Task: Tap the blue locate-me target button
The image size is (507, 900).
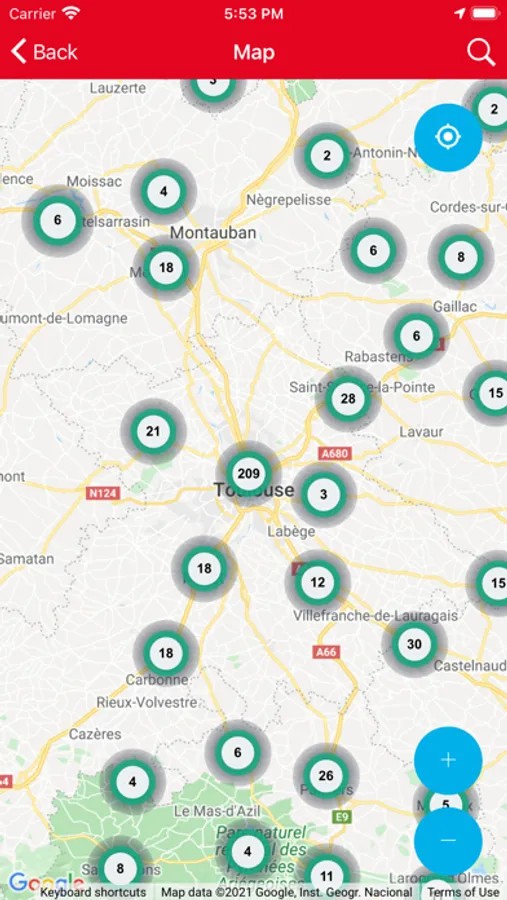Action: click(x=448, y=137)
